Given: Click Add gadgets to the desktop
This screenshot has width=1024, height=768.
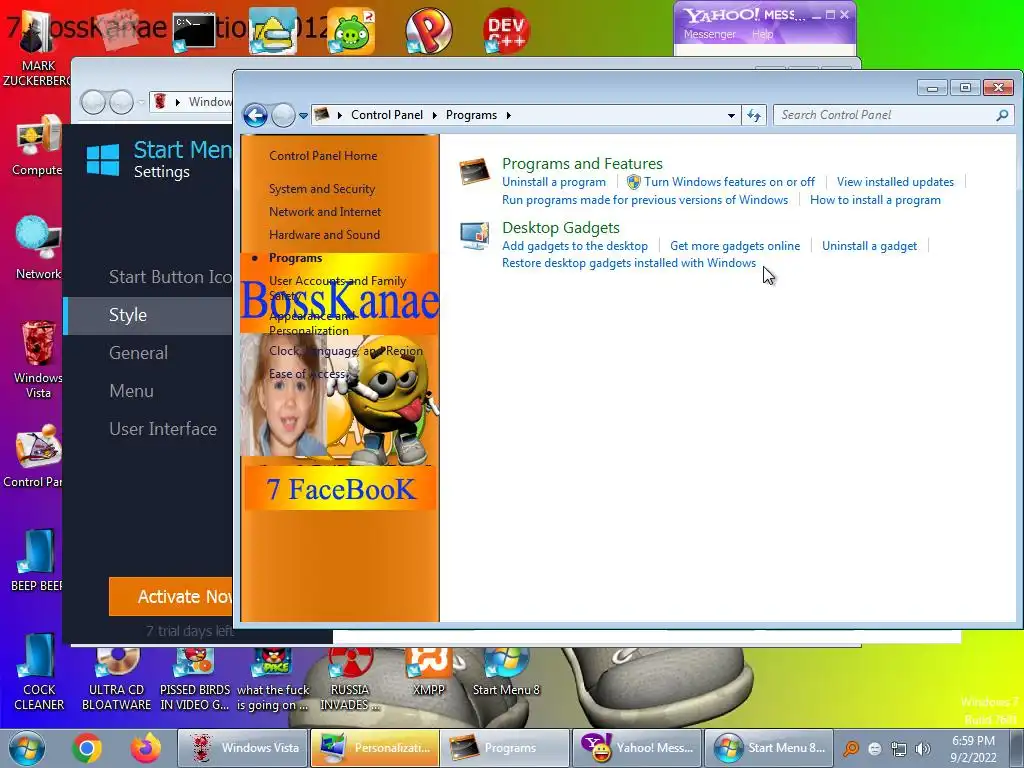Looking at the screenshot, I should point(575,246).
